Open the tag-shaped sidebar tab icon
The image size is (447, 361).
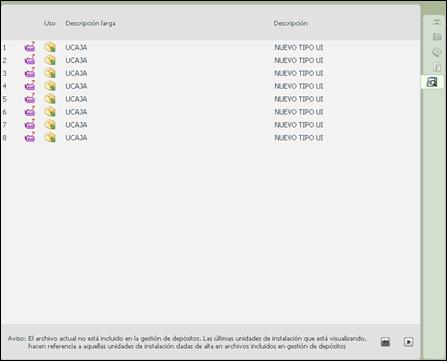(x=437, y=52)
